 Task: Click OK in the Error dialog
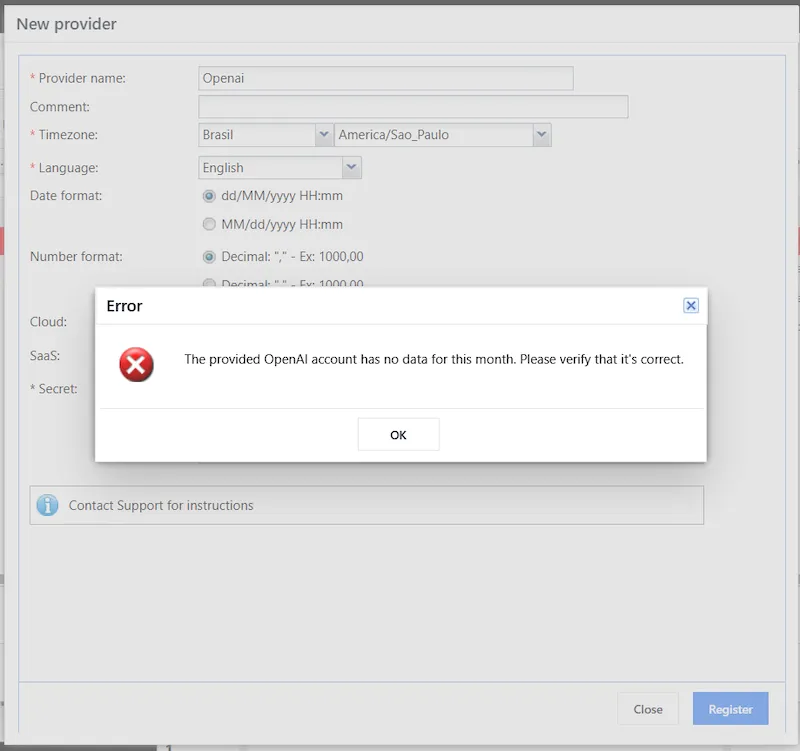point(398,435)
